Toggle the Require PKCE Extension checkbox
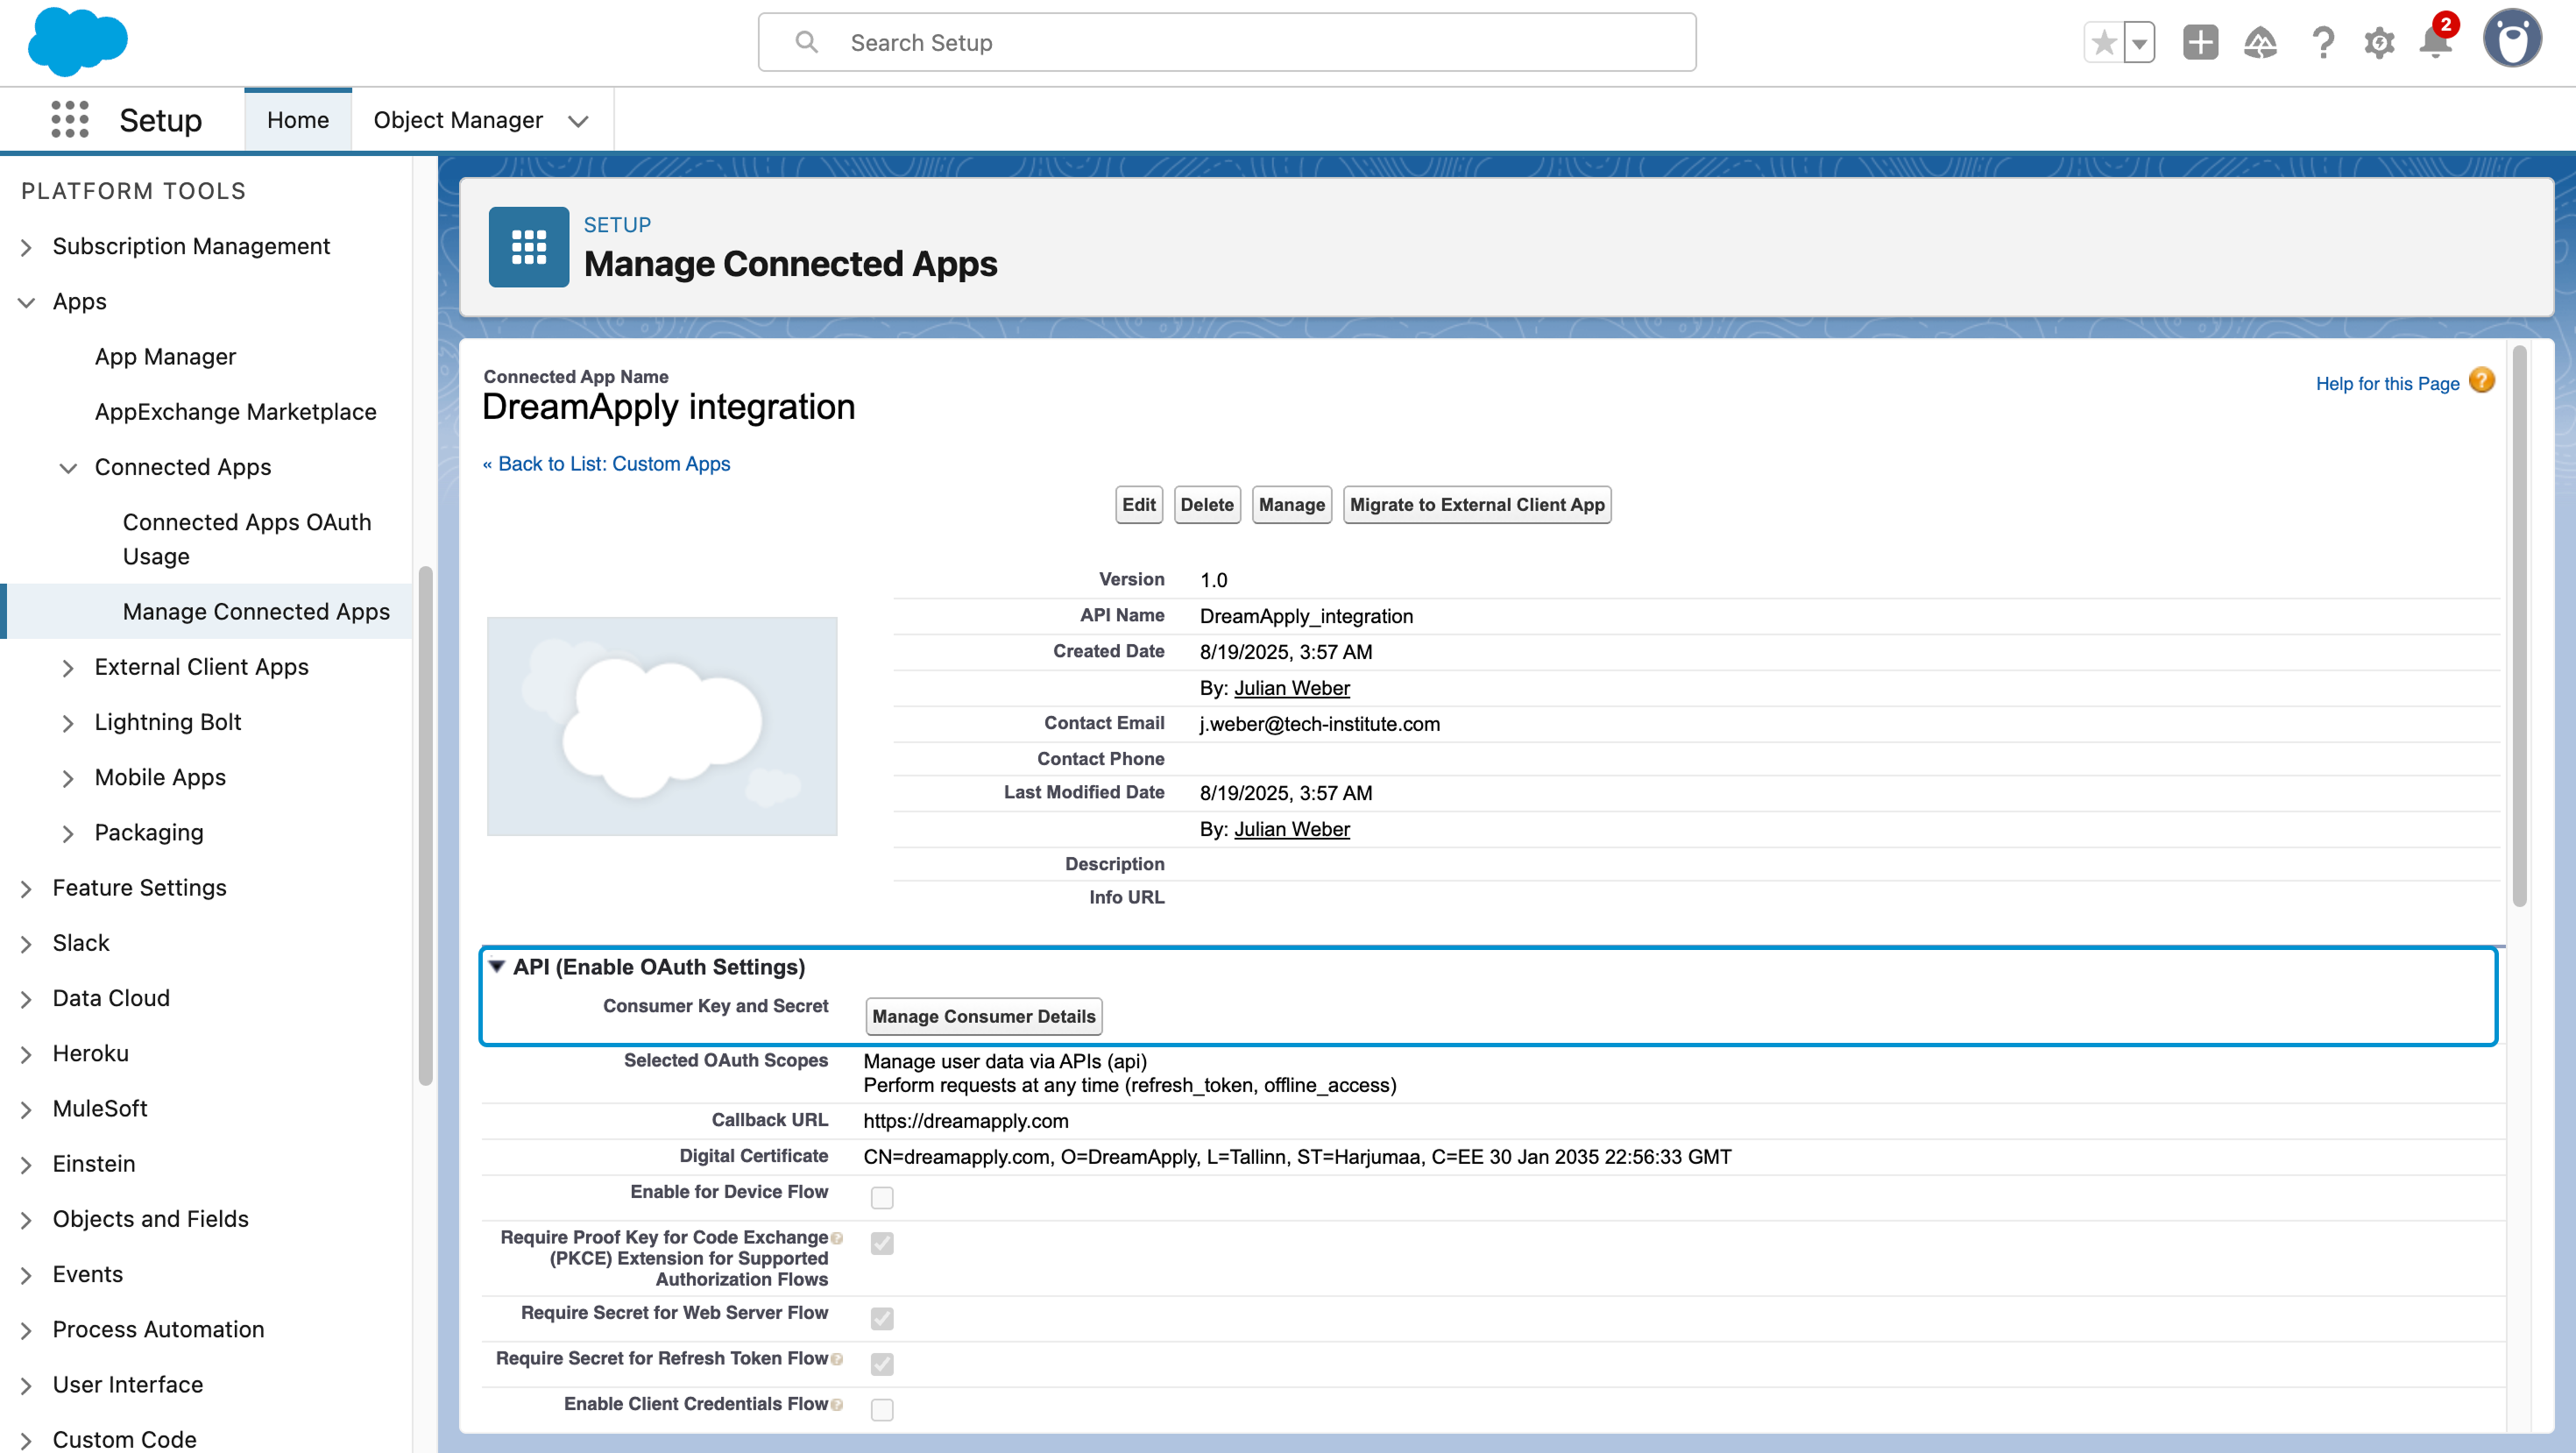This screenshot has width=2576, height=1453. pos(882,1243)
